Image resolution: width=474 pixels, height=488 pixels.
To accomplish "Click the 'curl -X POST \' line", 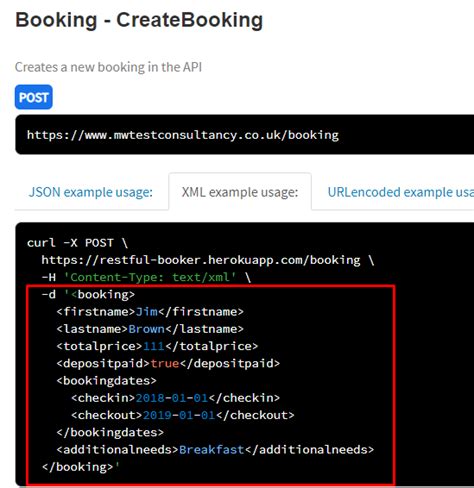I will (x=77, y=243).
